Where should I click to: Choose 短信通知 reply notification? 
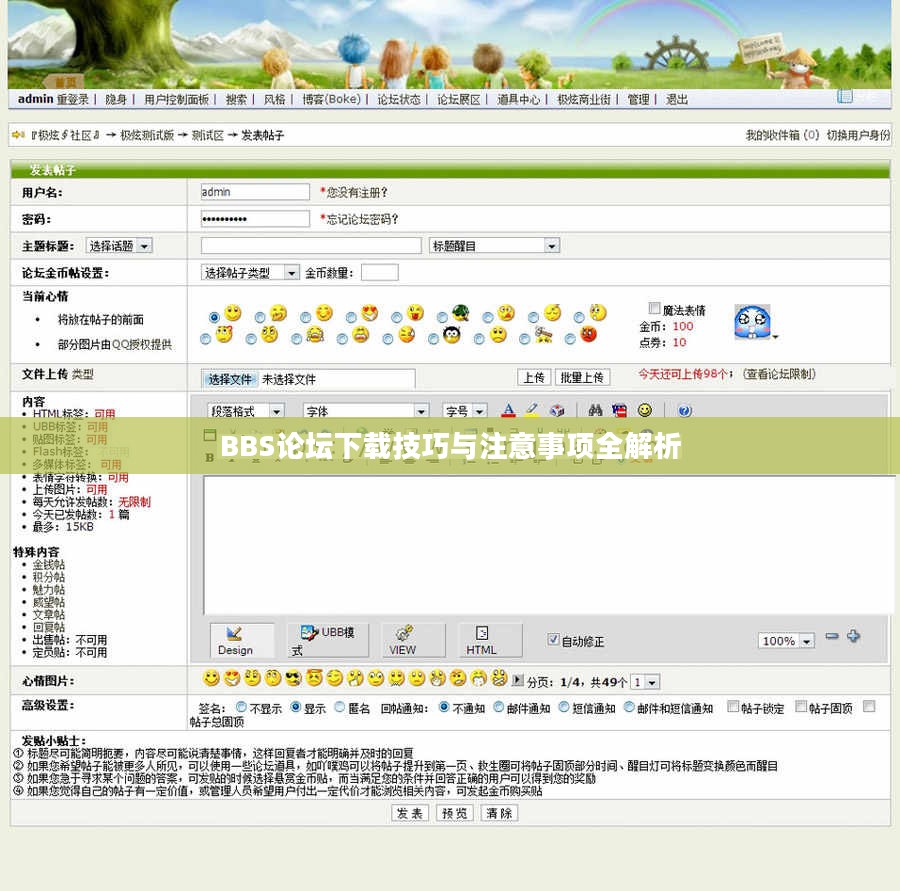[x=564, y=707]
